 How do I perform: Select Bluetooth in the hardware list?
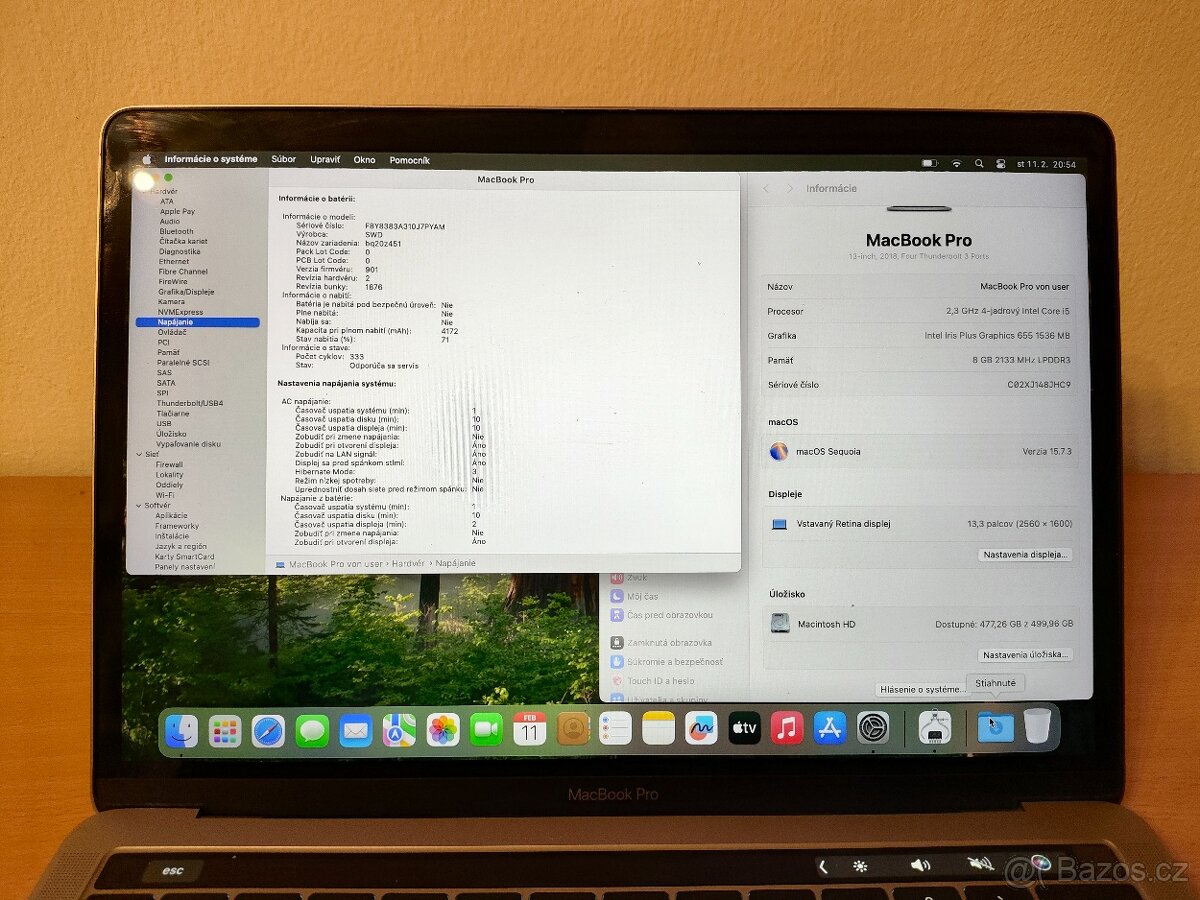(177, 231)
